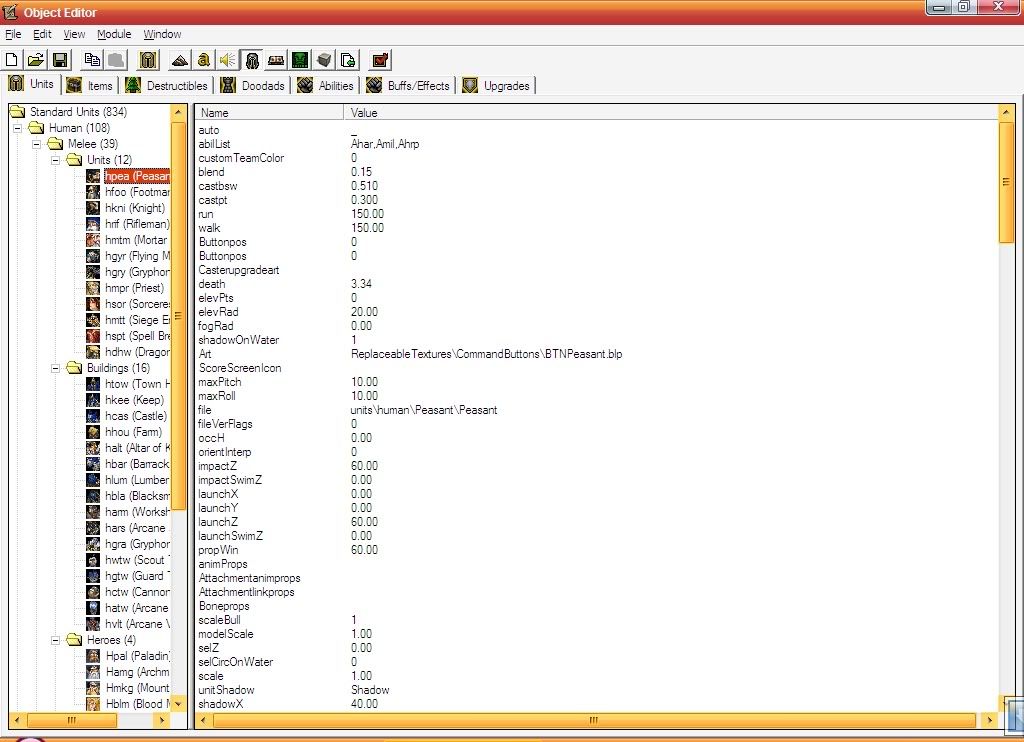
Task: Click the file value units\human\Peasant\Peasant
Action: pos(424,410)
